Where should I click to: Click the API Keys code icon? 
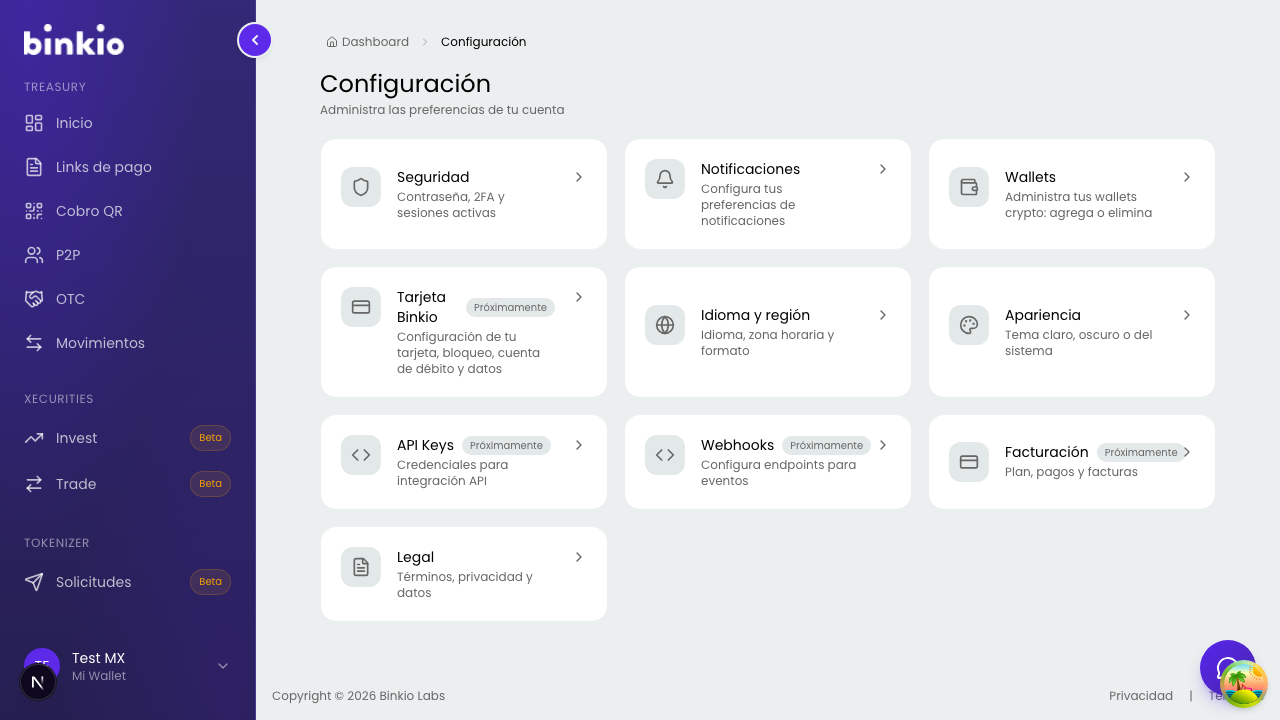[361, 455]
